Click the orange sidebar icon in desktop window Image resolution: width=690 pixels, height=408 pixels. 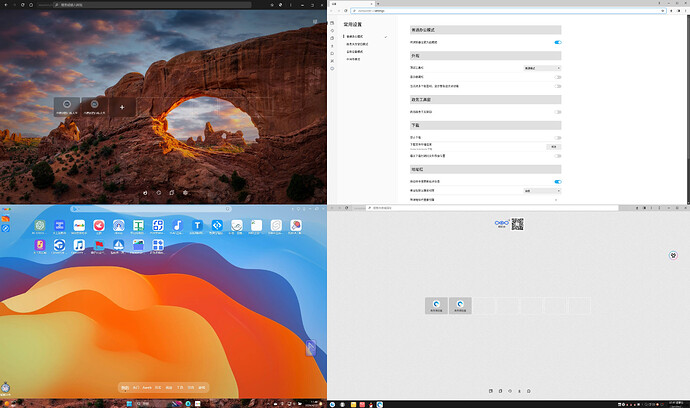click(5, 219)
